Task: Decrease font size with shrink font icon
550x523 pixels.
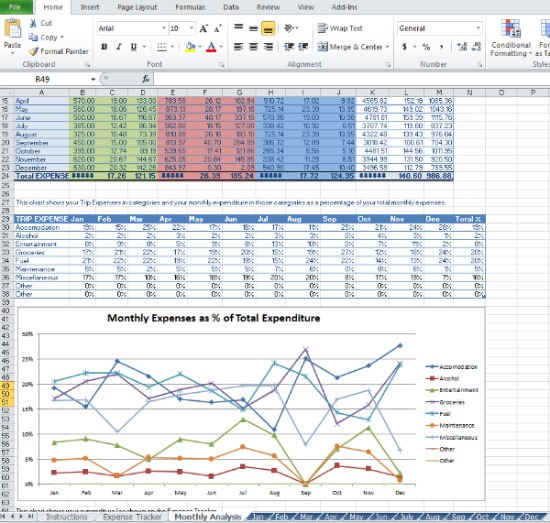Action: pos(217,28)
